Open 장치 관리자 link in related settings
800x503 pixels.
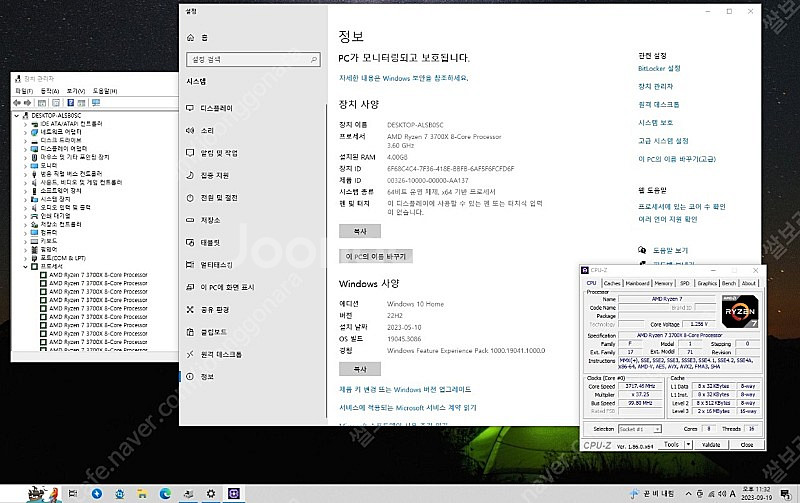[656, 87]
